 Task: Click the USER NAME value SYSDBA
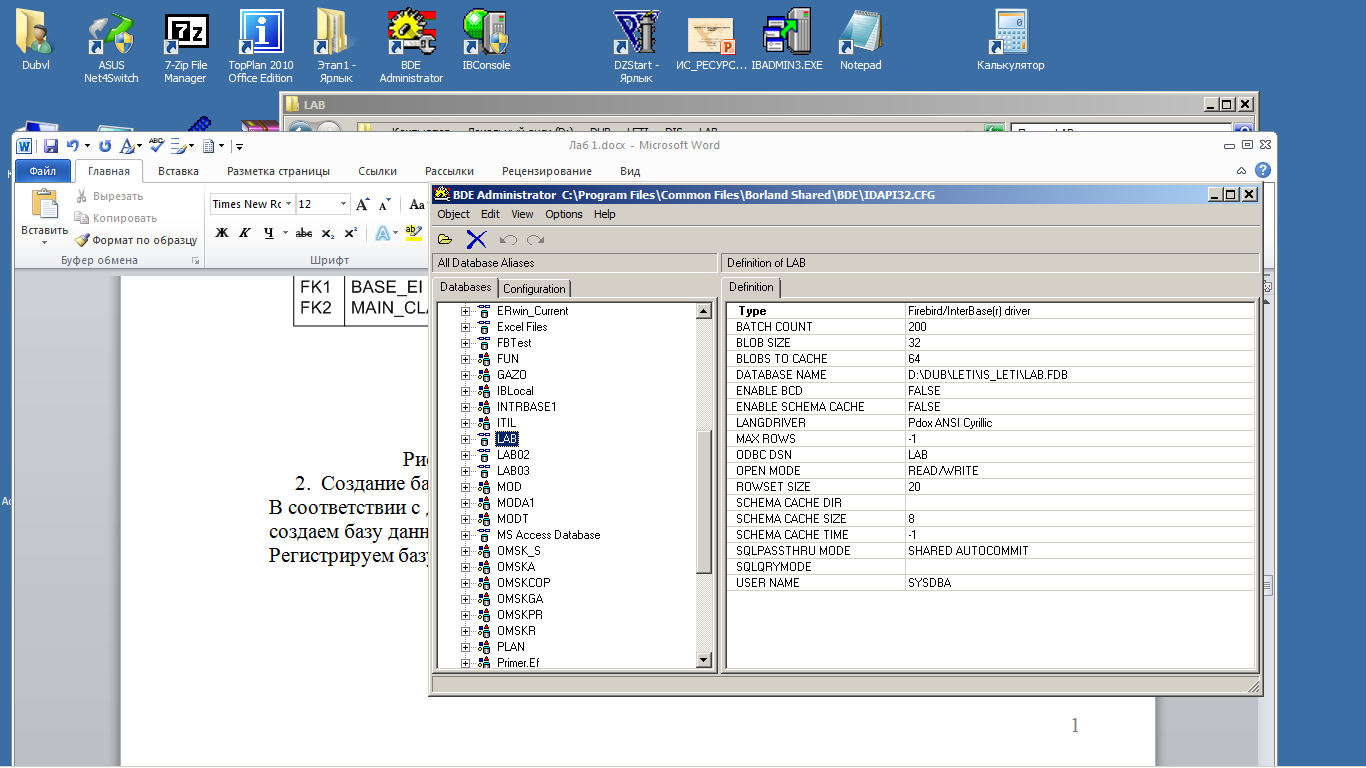click(929, 583)
